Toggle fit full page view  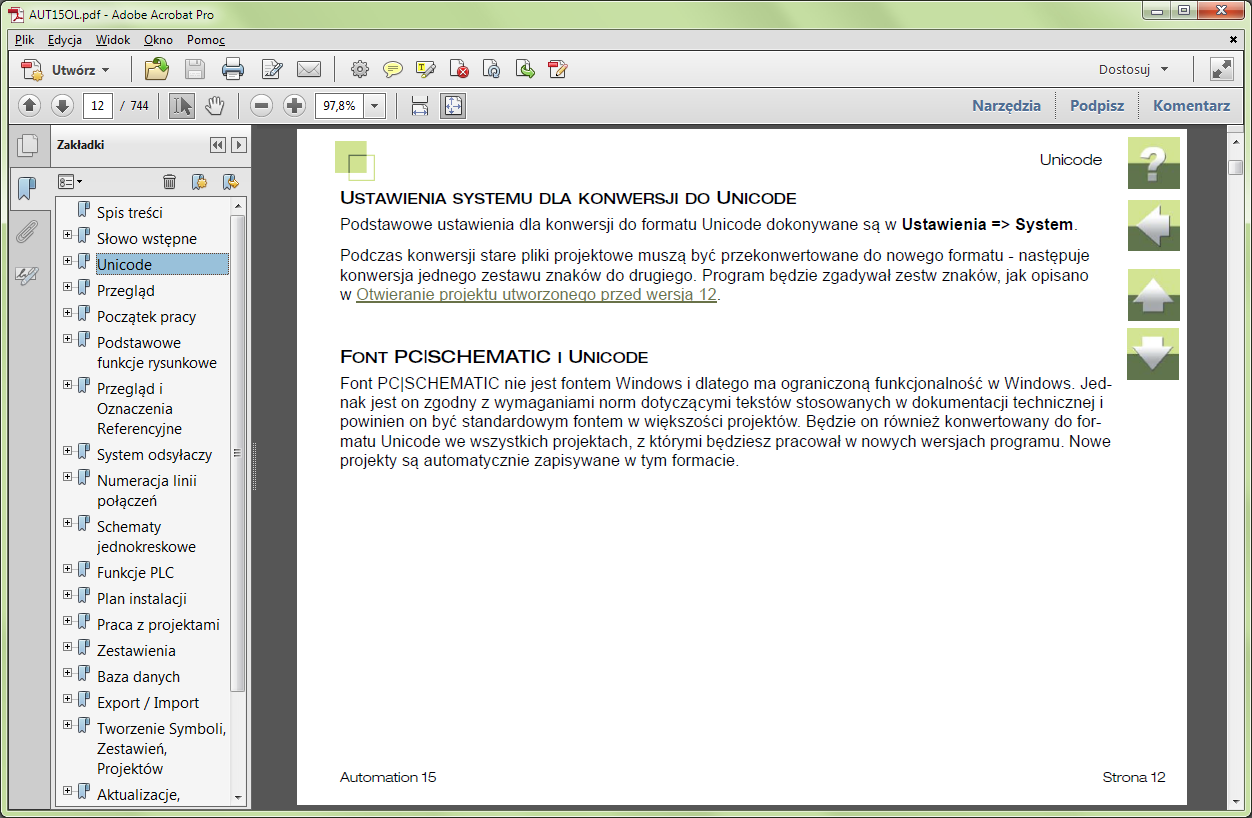coord(453,105)
